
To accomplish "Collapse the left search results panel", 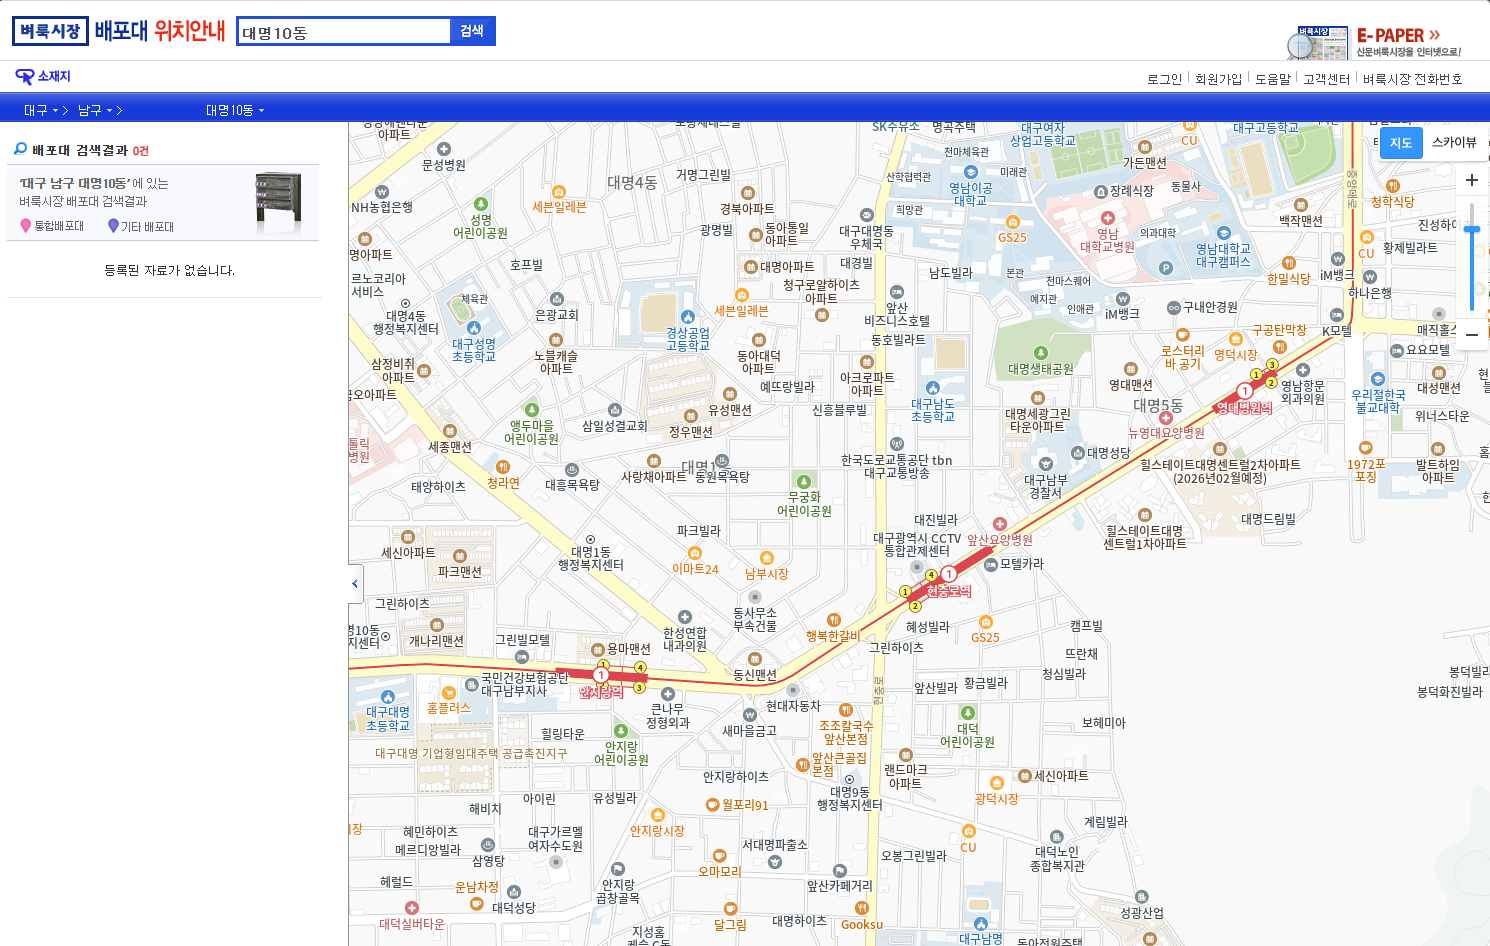I will pos(354,583).
